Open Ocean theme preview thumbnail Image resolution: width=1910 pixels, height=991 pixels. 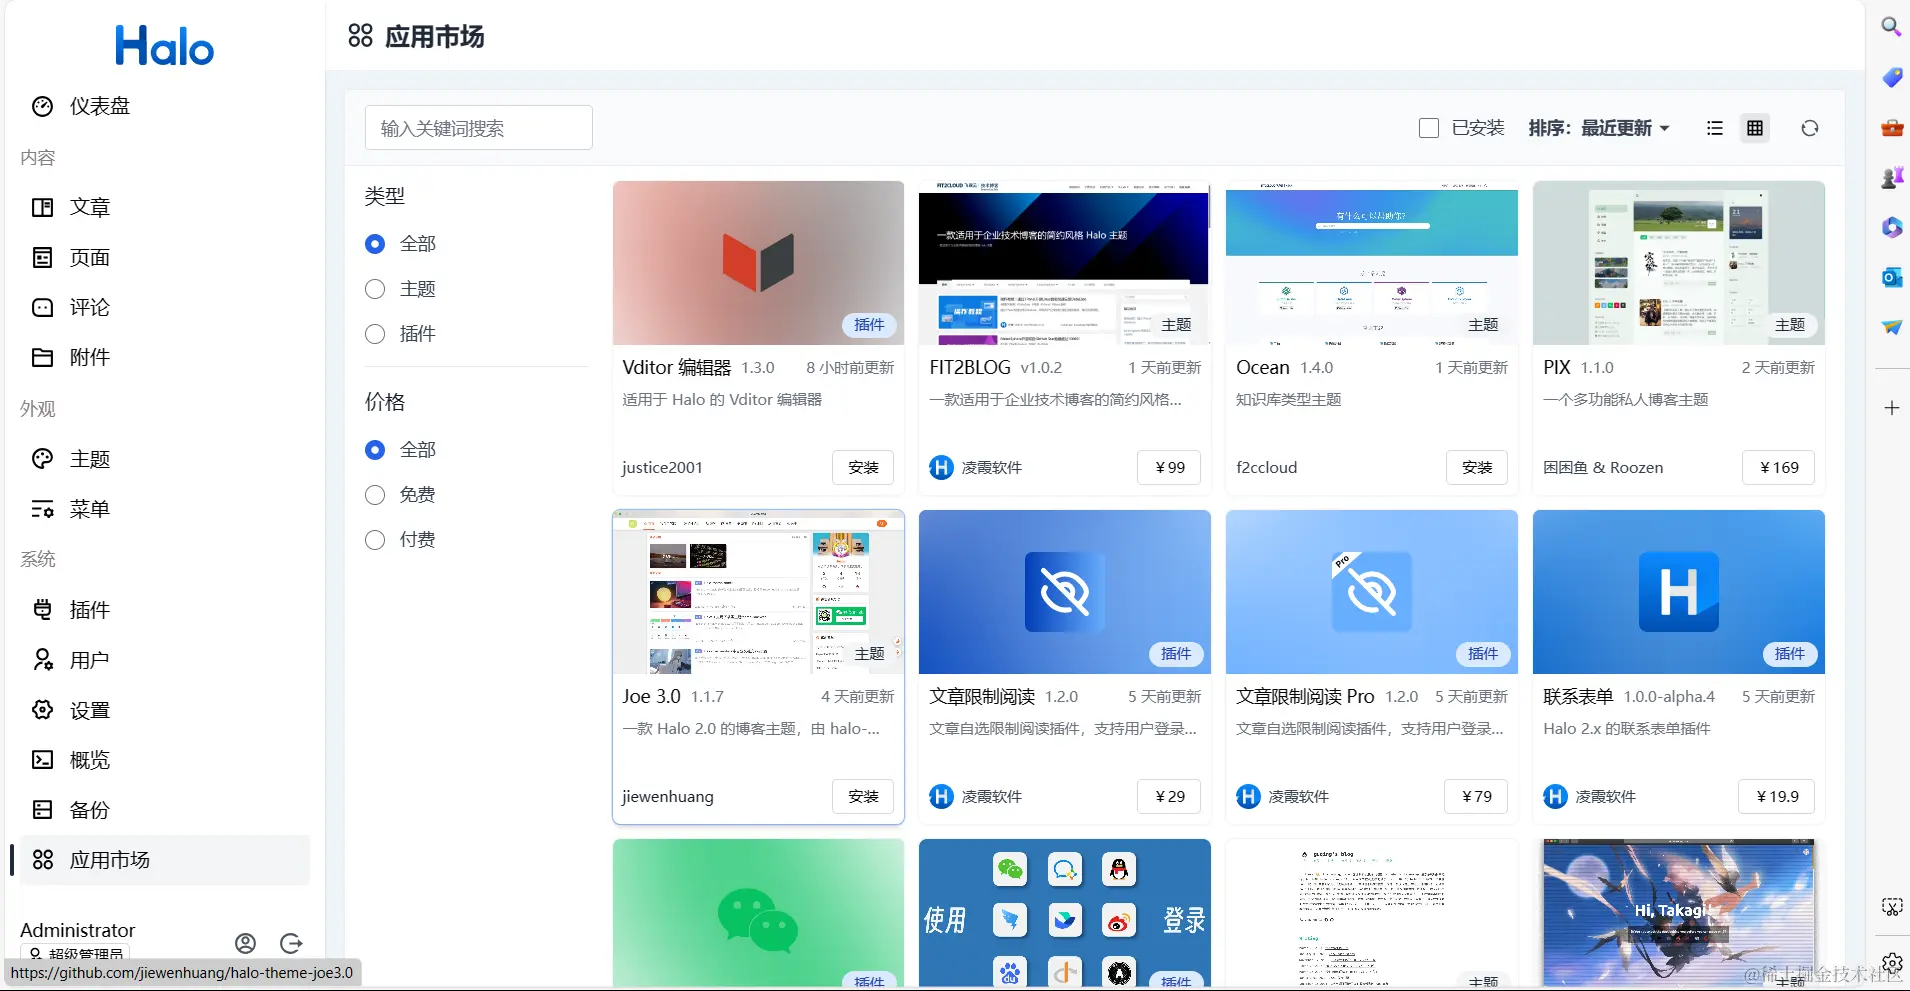(x=1372, y=263)
